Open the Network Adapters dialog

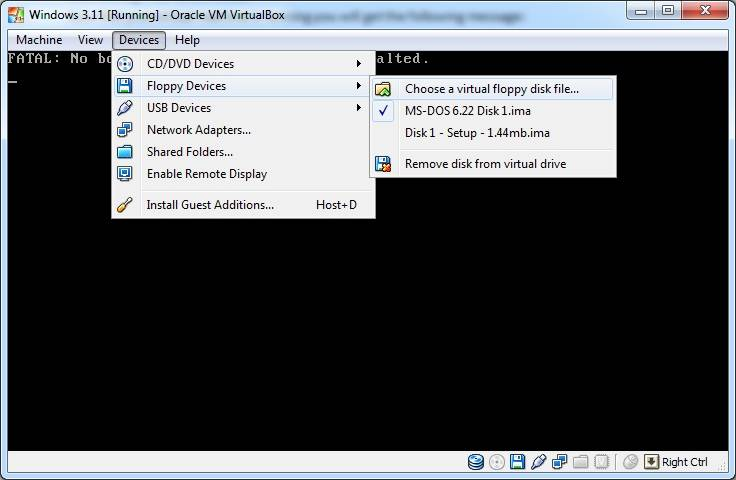click(x=198, y=130)
